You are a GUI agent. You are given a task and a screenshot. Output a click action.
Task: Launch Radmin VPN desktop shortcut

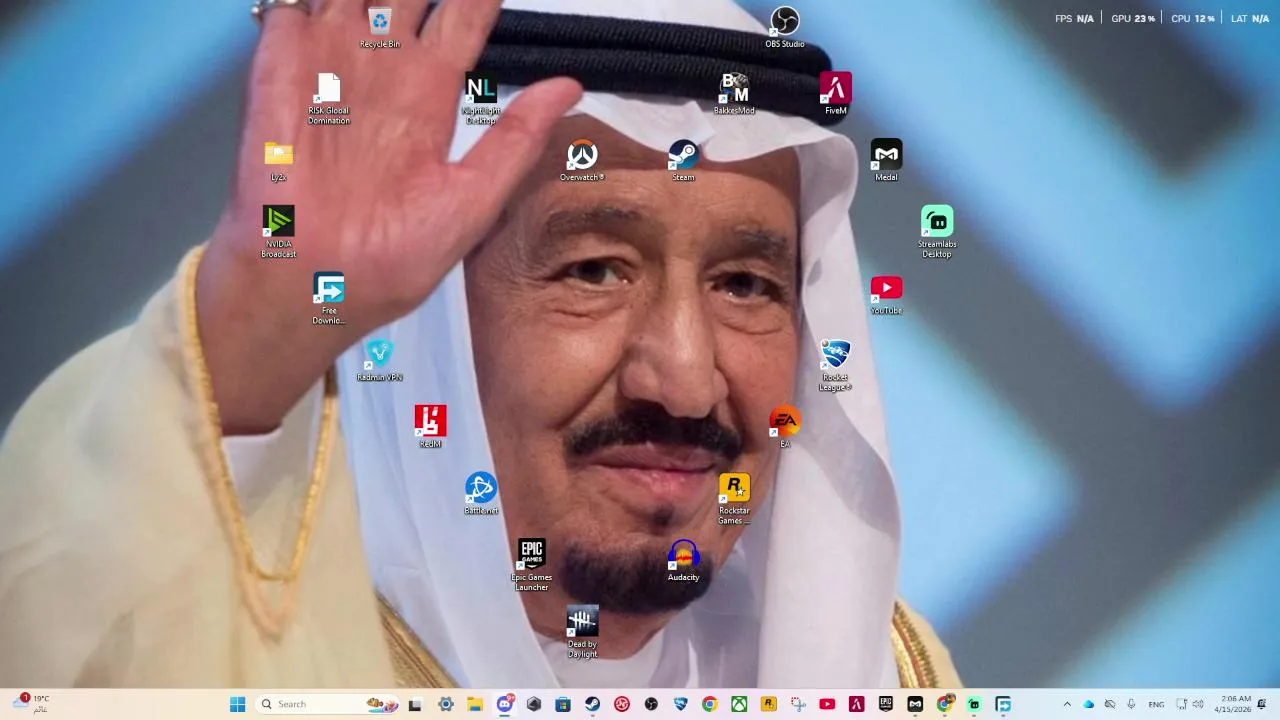[380, 361]
